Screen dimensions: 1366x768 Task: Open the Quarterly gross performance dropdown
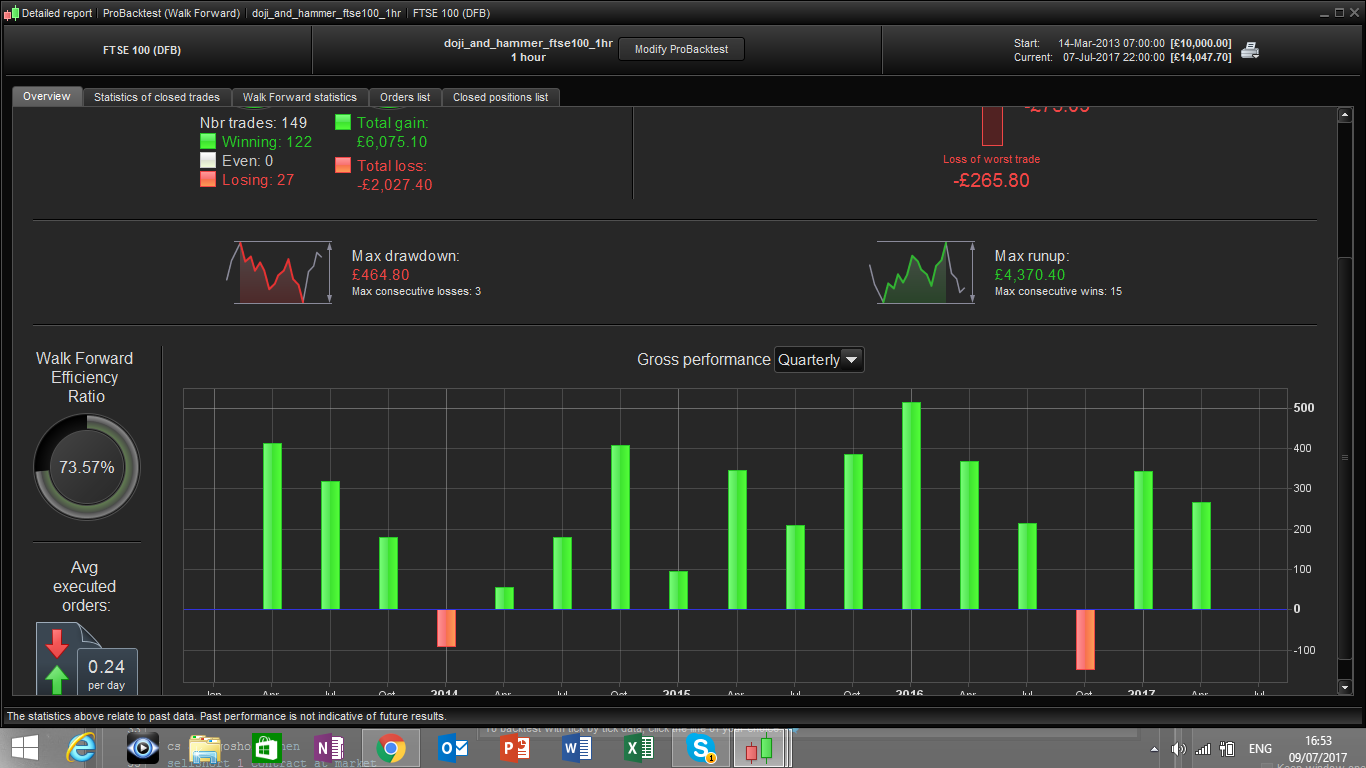click(x=819, y=360)
